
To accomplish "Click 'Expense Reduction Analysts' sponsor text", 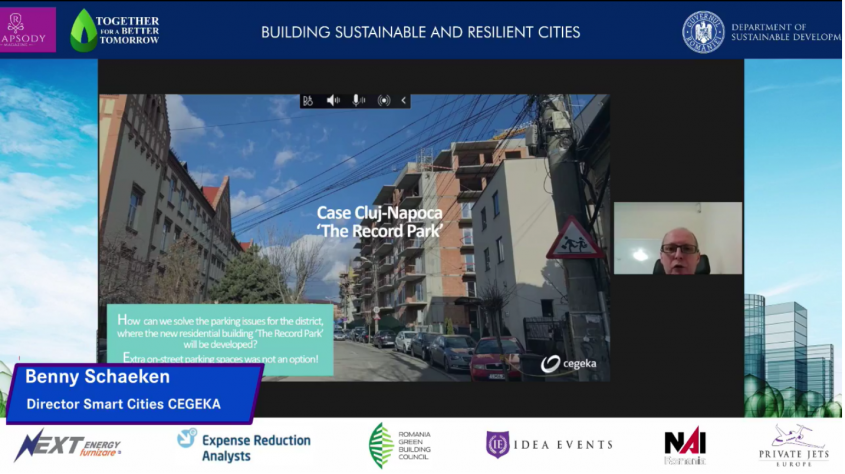I will (256, 448).
